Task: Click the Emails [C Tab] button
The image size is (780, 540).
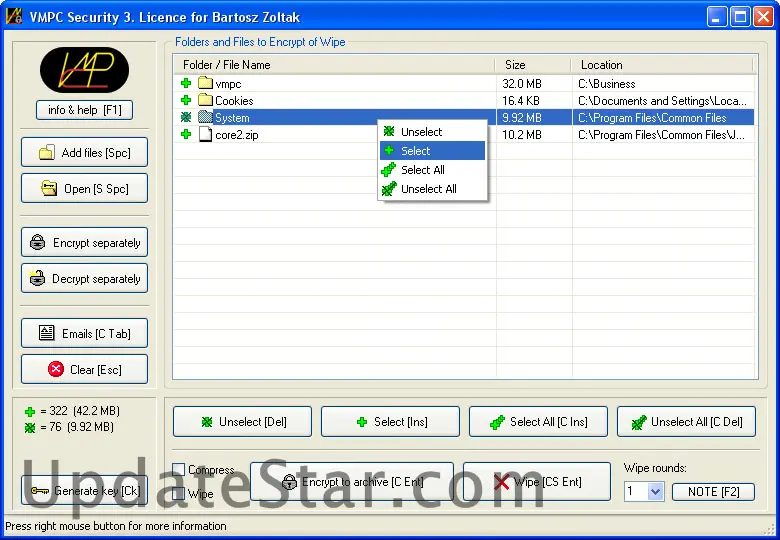Action: (84, 334)
